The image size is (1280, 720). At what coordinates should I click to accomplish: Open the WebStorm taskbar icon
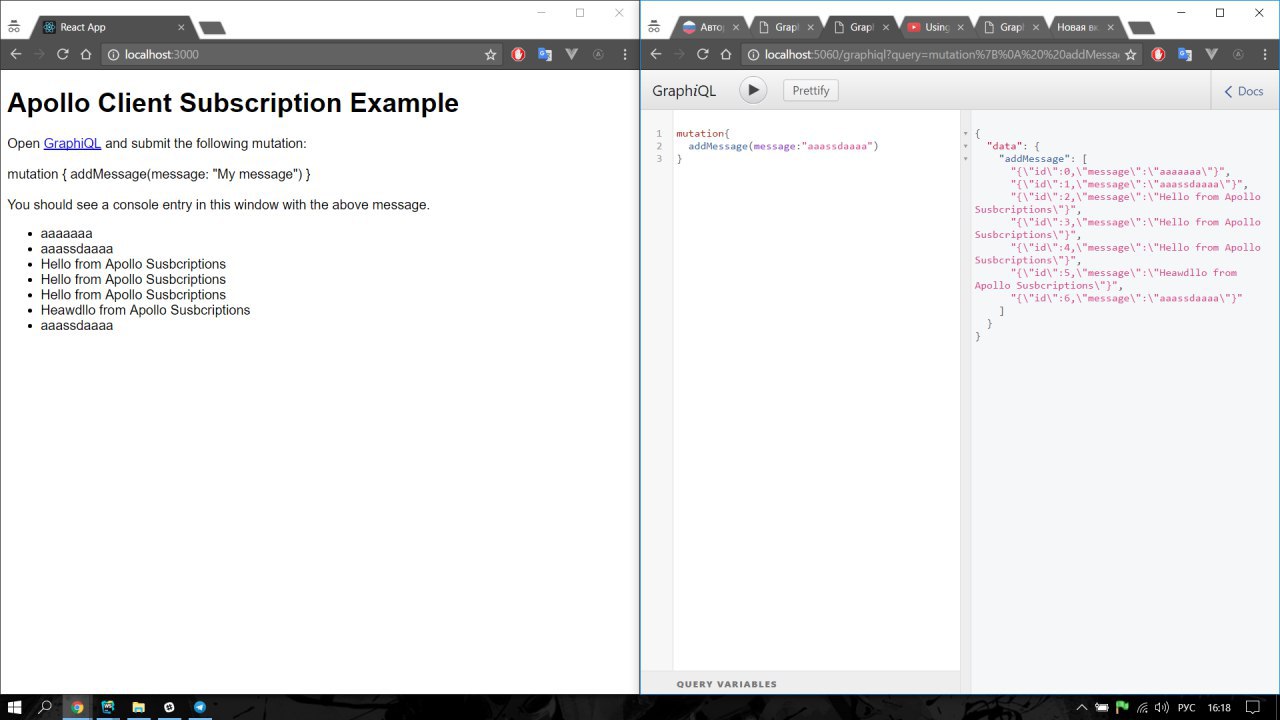click(108, 707)
